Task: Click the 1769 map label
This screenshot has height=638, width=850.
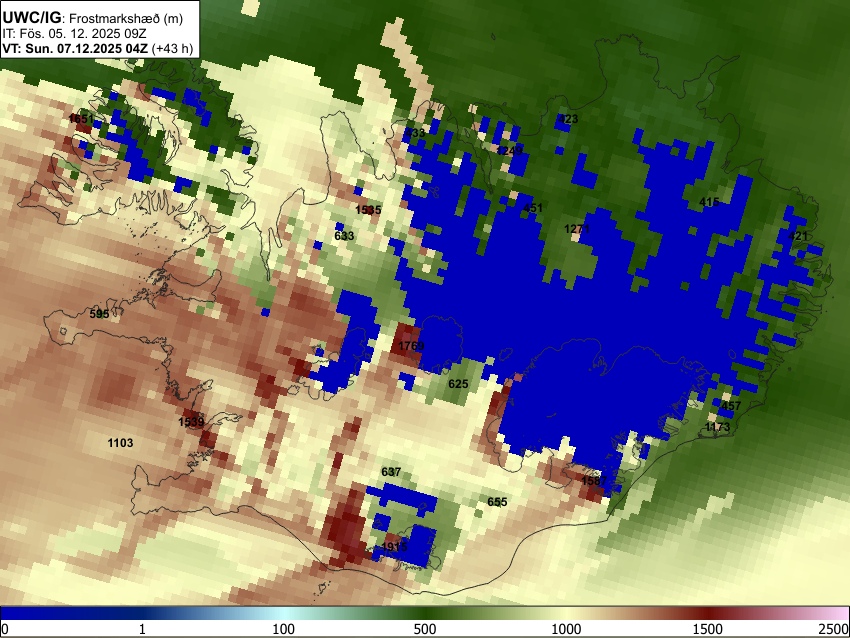Action: pos(411,346)
